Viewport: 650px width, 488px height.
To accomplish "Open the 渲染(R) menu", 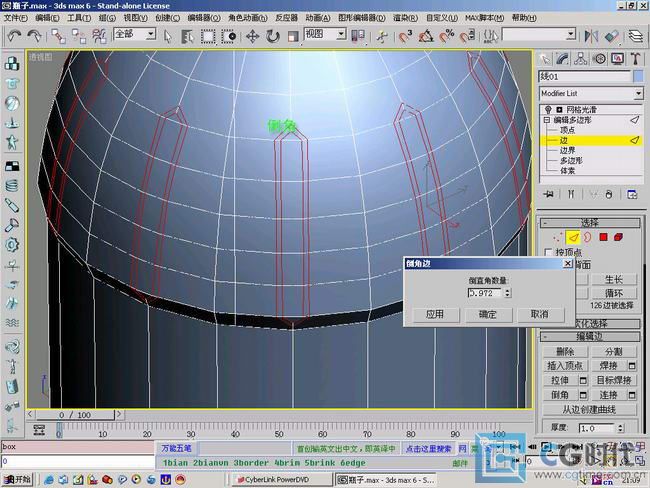I will 405,18.
